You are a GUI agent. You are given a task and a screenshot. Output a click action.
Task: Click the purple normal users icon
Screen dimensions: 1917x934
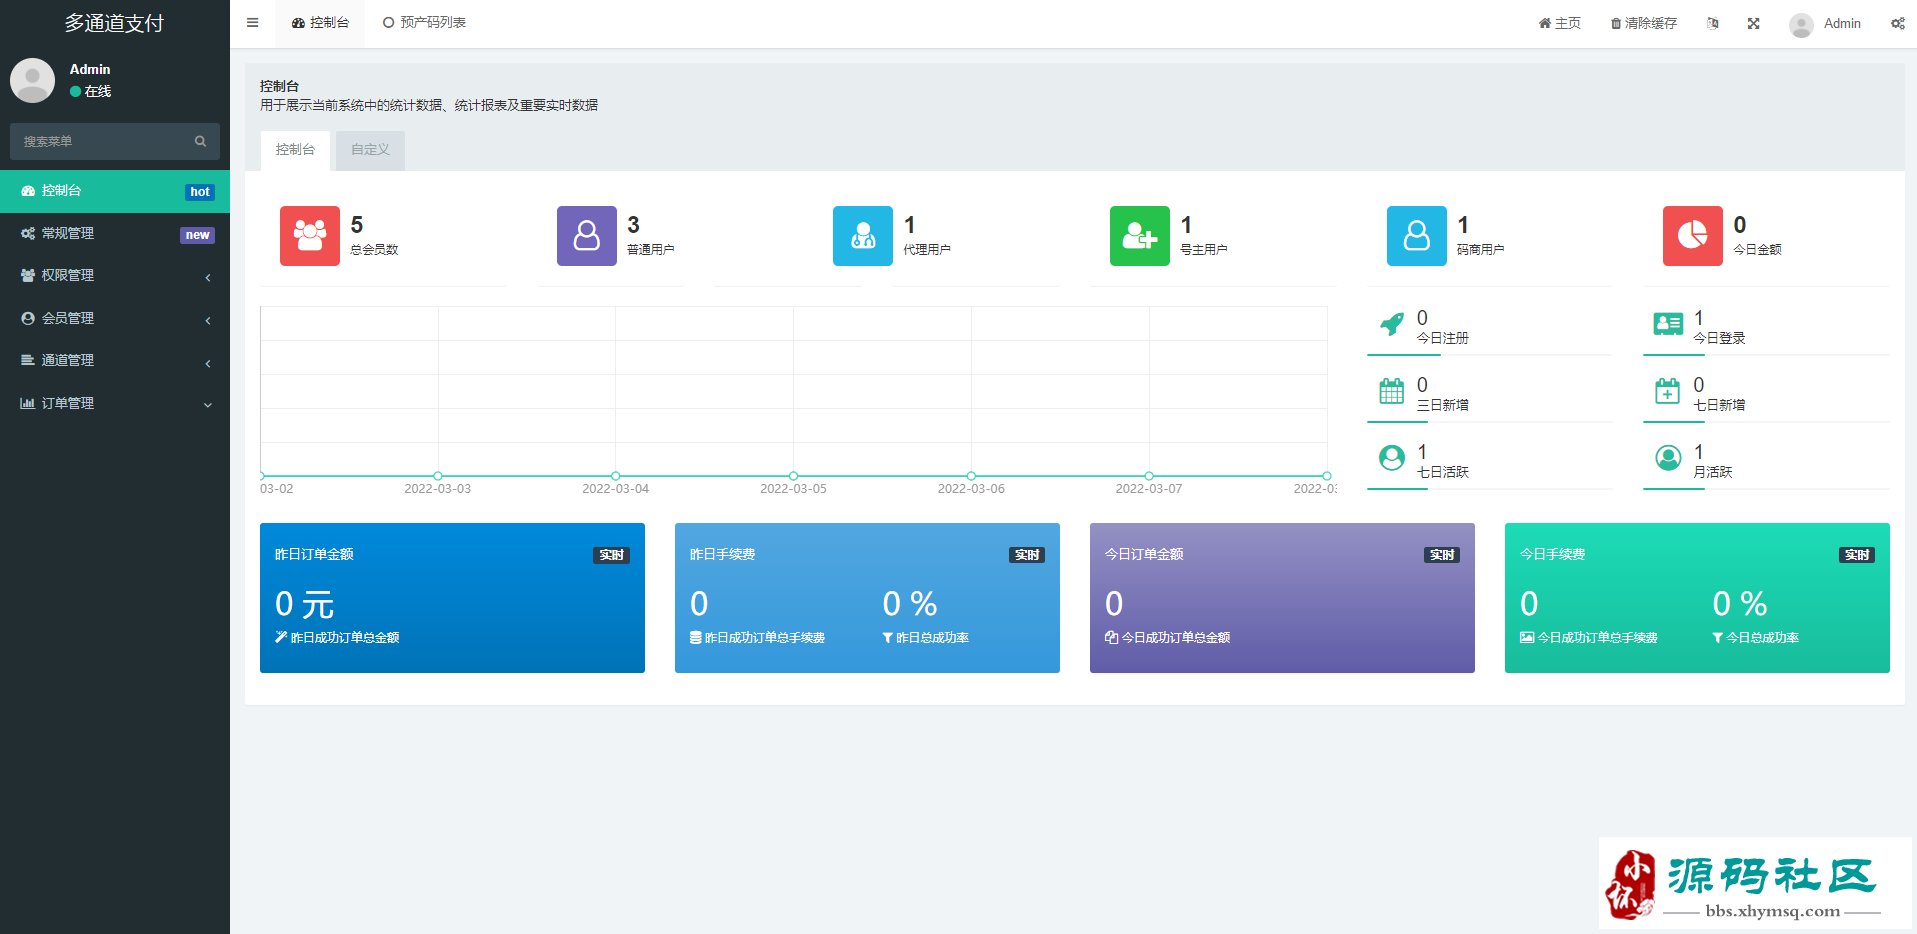click(586, 236)
